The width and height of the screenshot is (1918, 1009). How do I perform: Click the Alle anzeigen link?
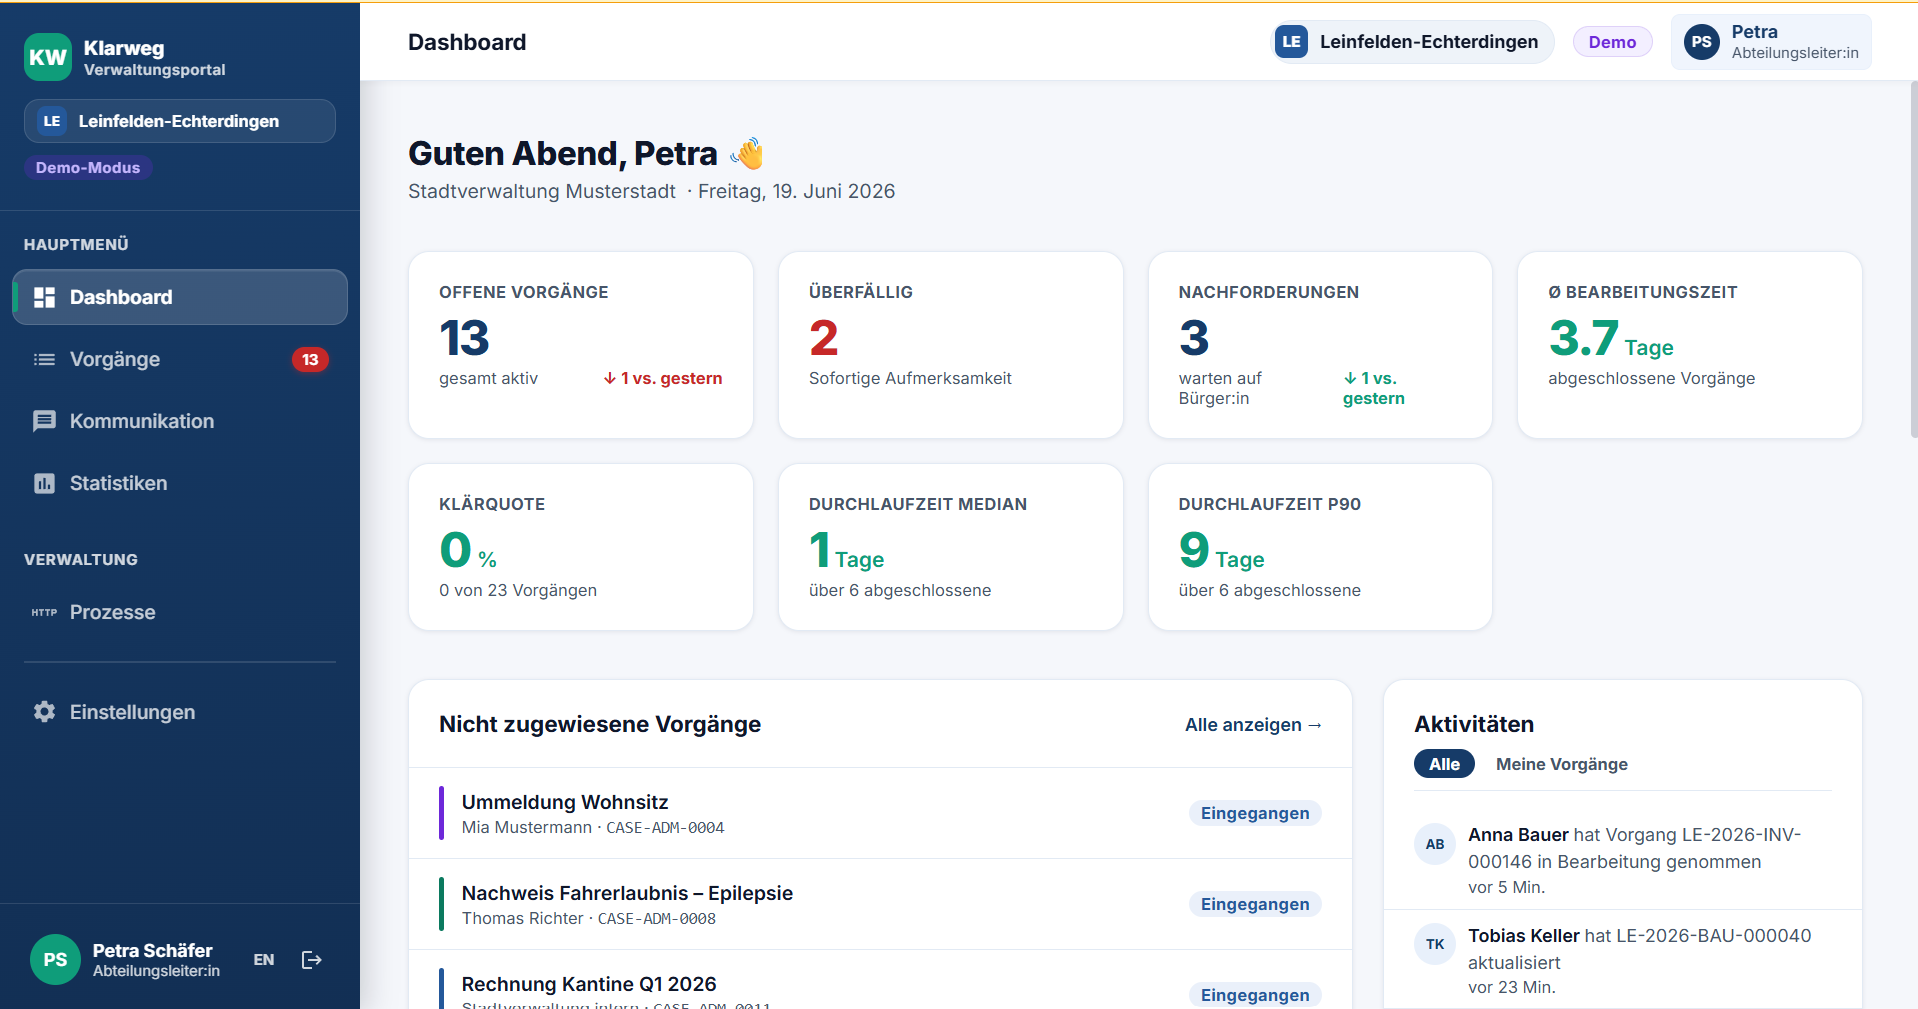click(x=1253, y=725)
